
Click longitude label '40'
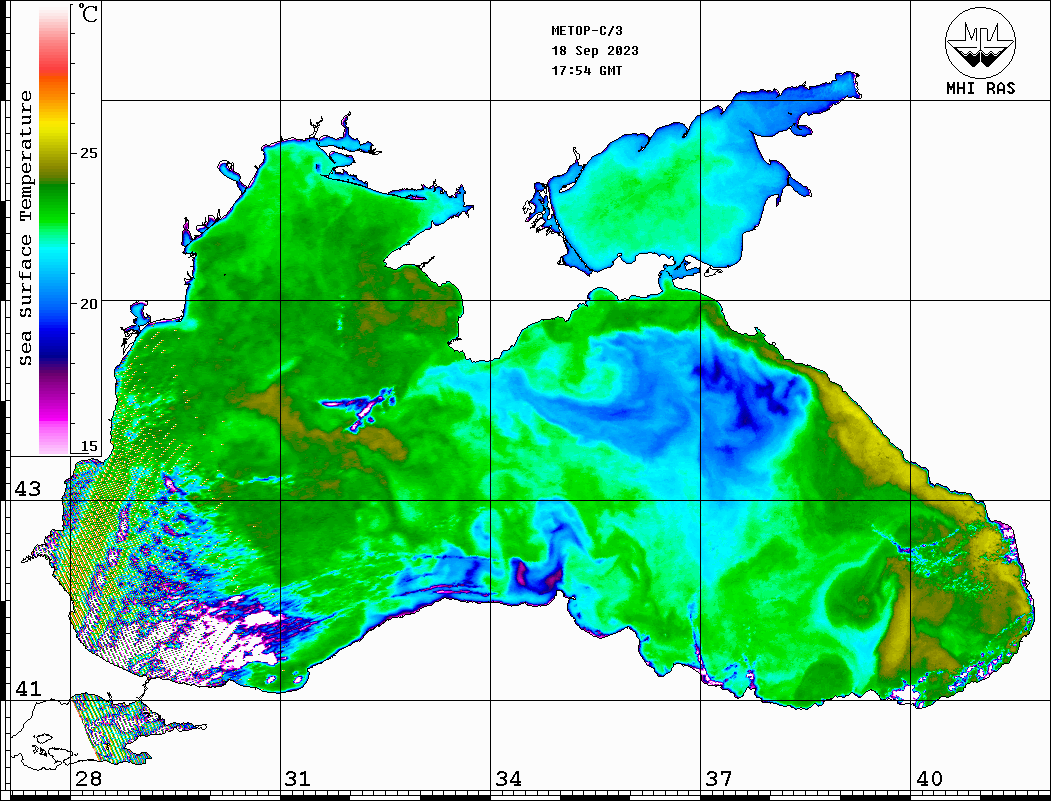point(929,779)
